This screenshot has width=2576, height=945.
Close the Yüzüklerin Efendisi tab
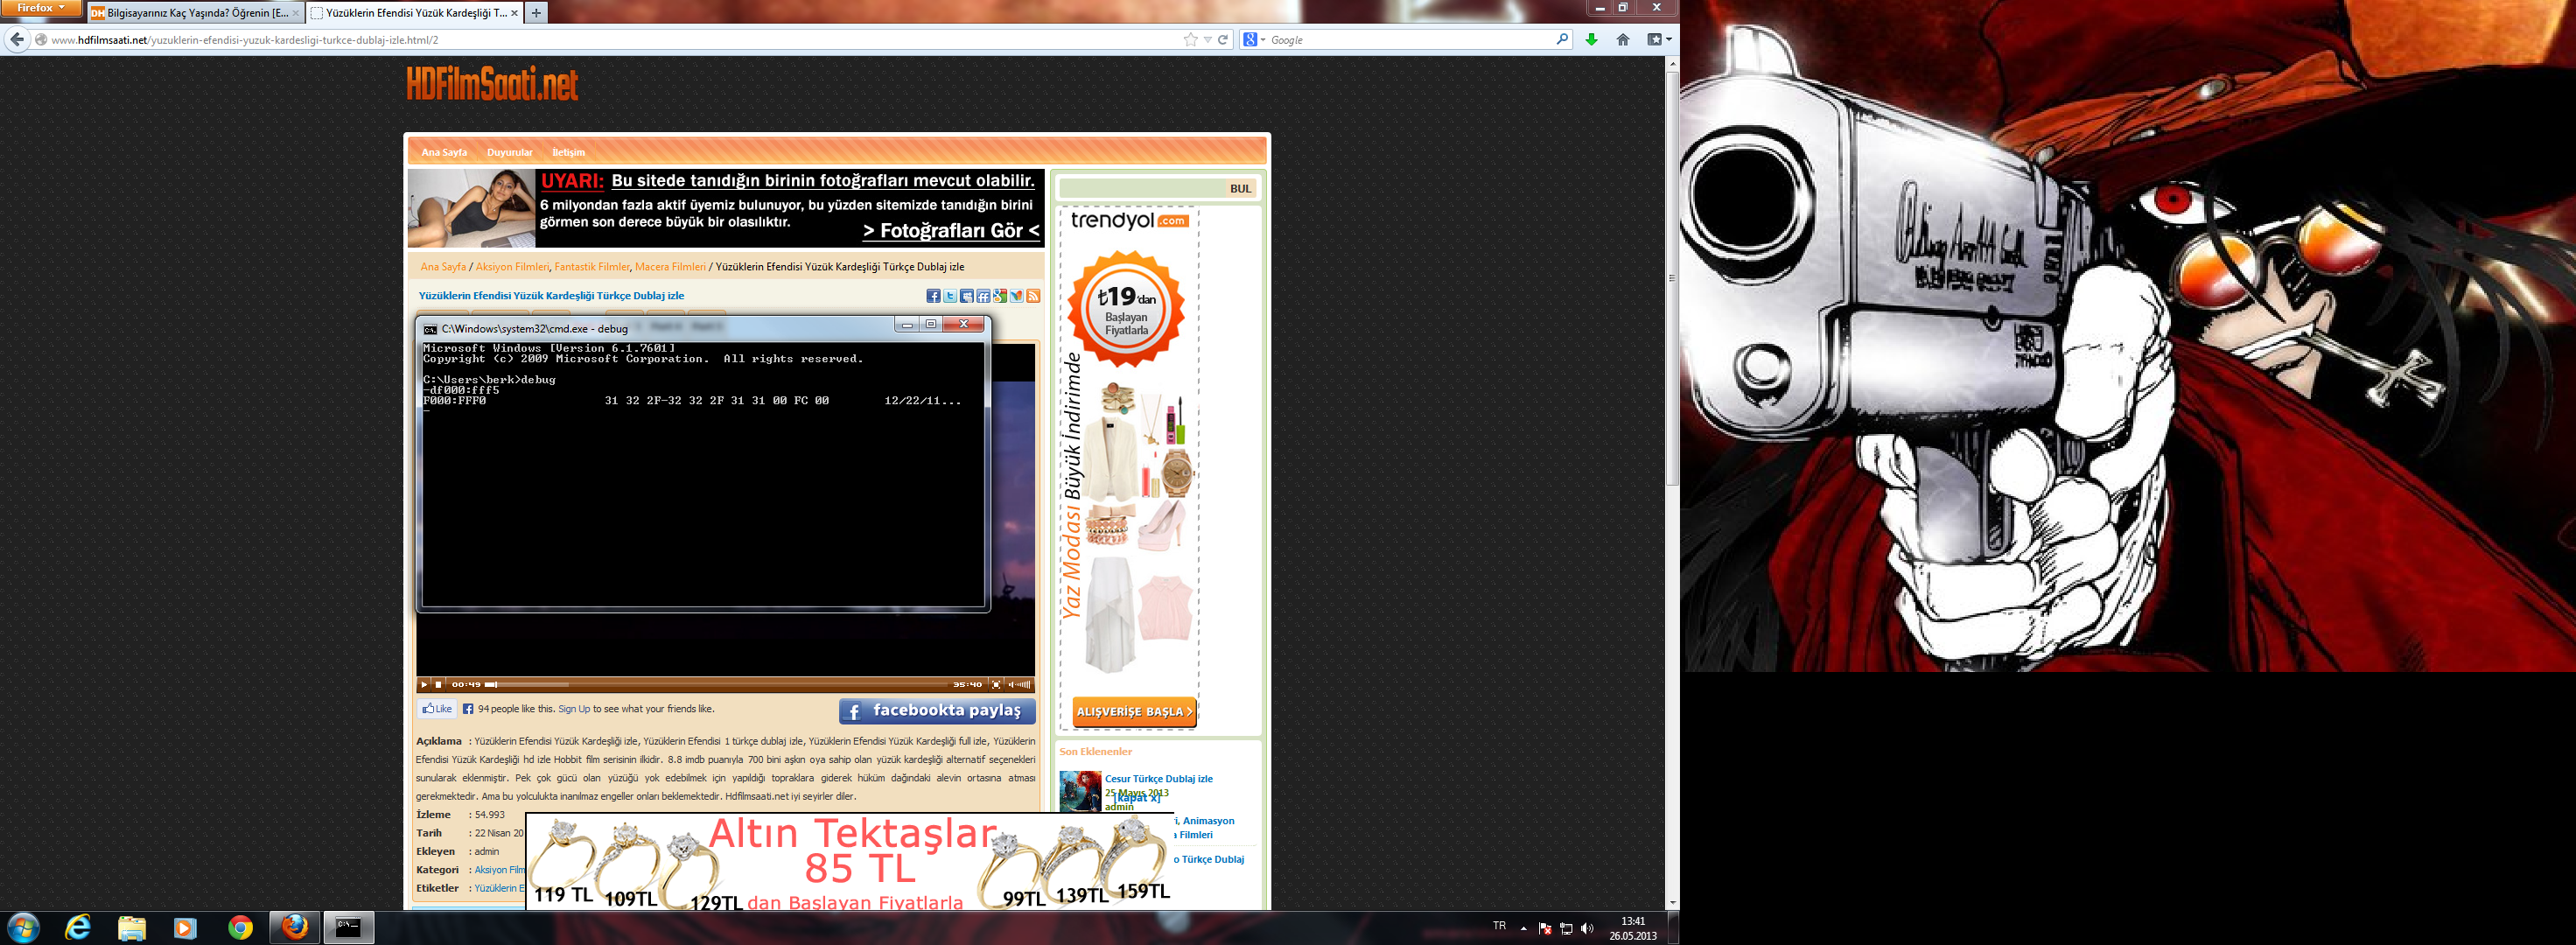tap(514, 13)
